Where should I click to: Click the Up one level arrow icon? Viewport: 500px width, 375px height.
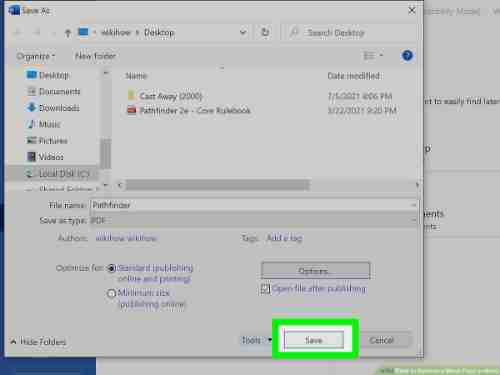coord(68,33)
